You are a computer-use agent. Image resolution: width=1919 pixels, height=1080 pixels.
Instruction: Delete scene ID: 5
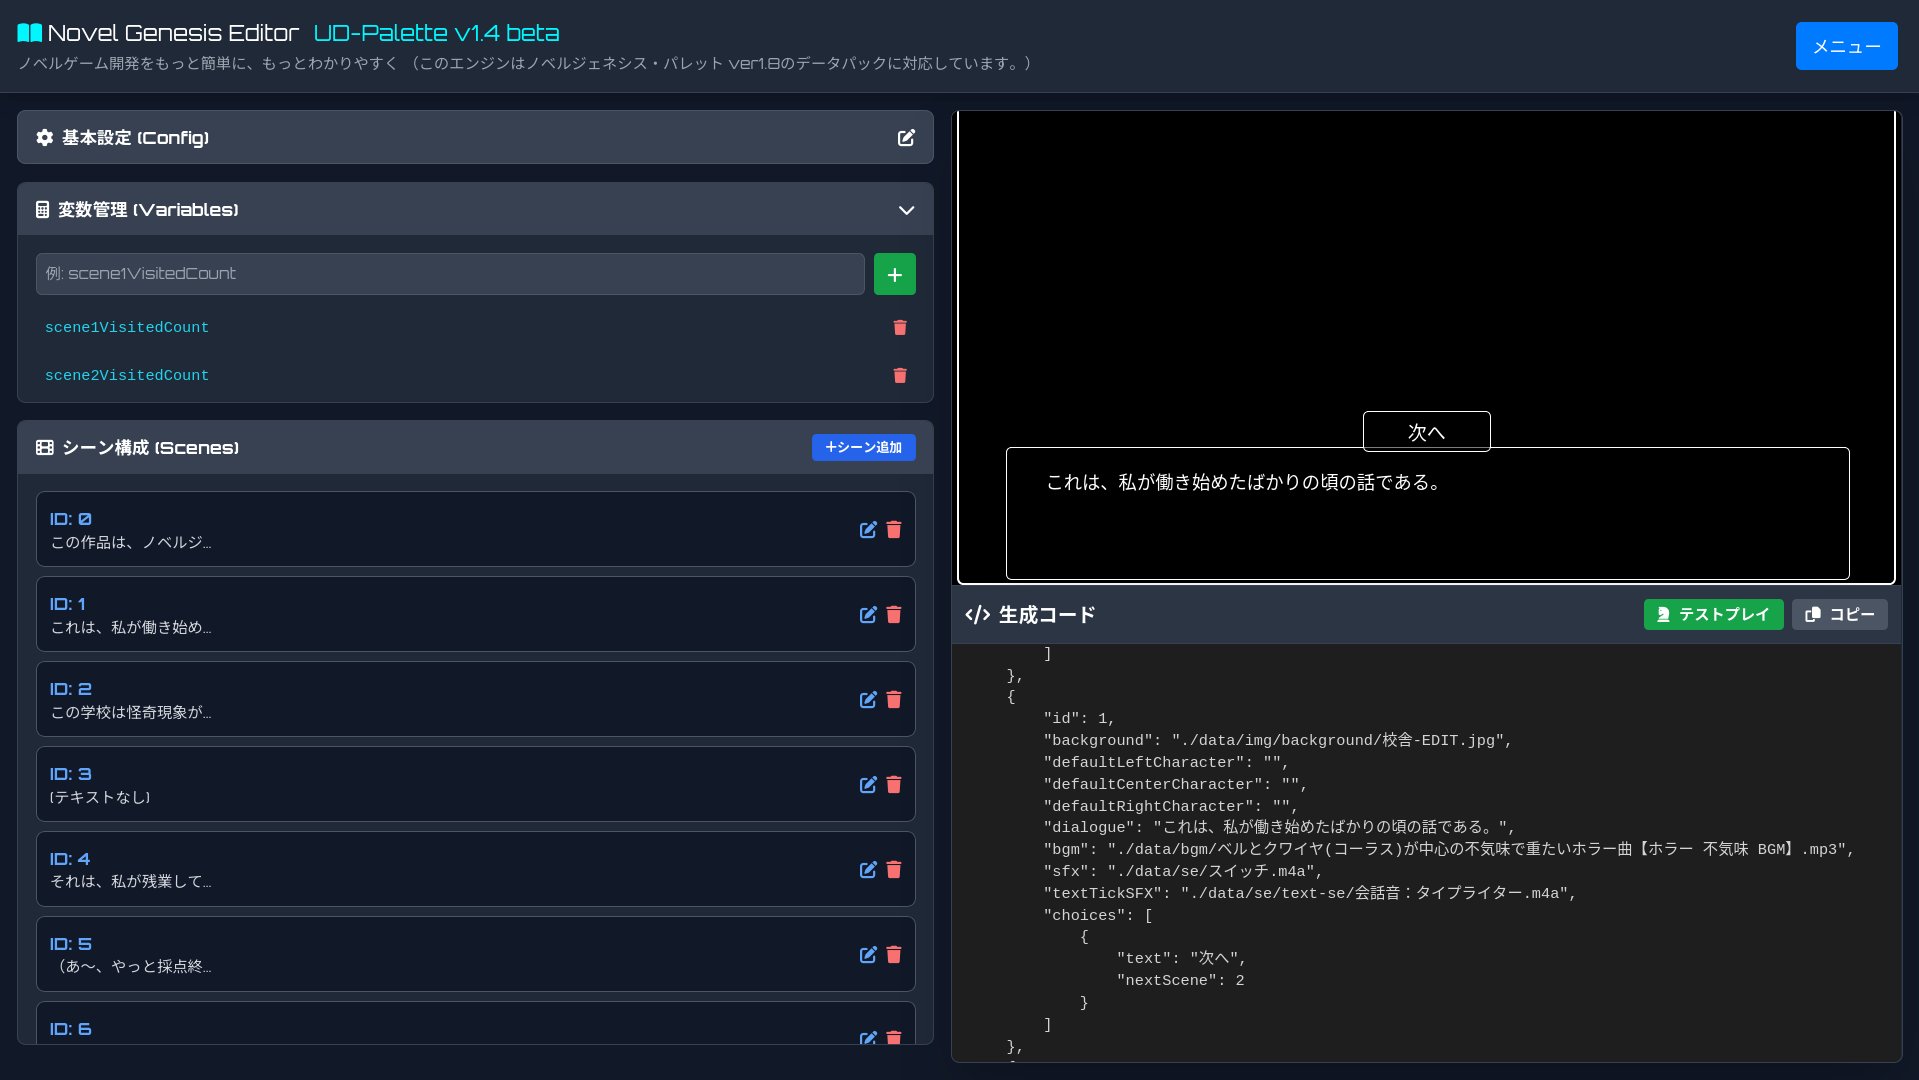click(893, 955)
